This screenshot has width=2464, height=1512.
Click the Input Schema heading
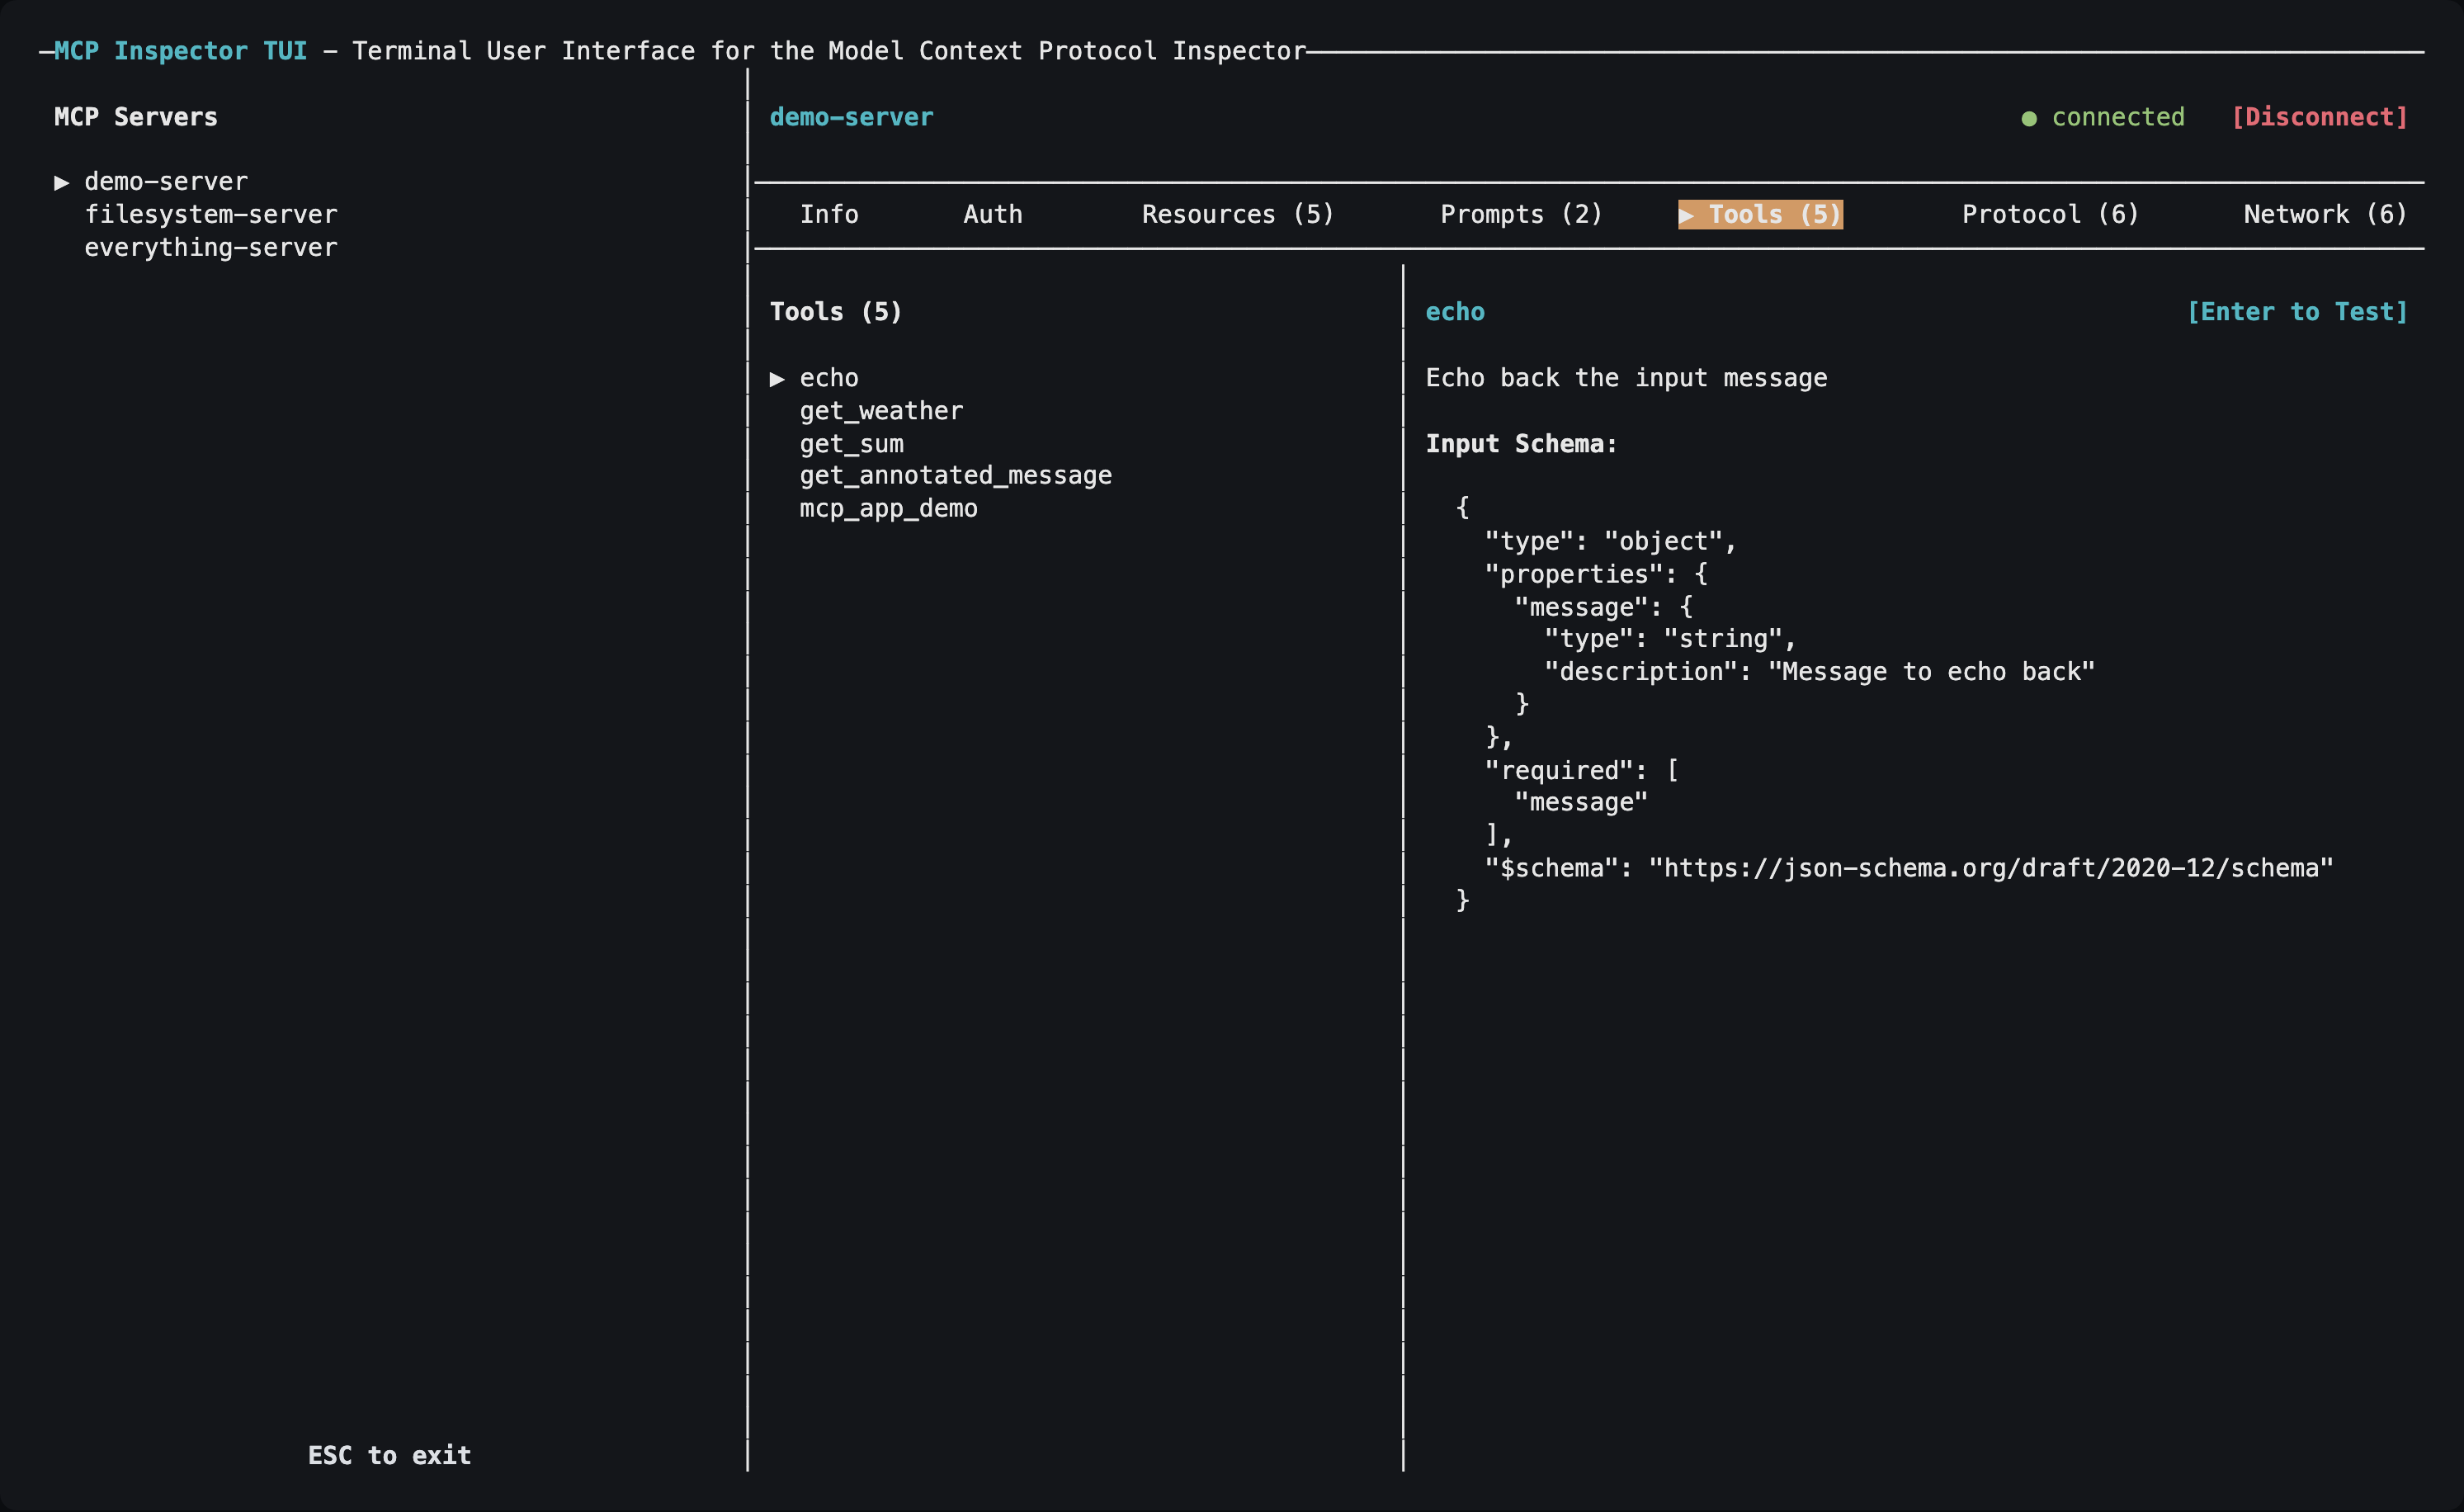pyautogui.click(x=1521, y=444)
